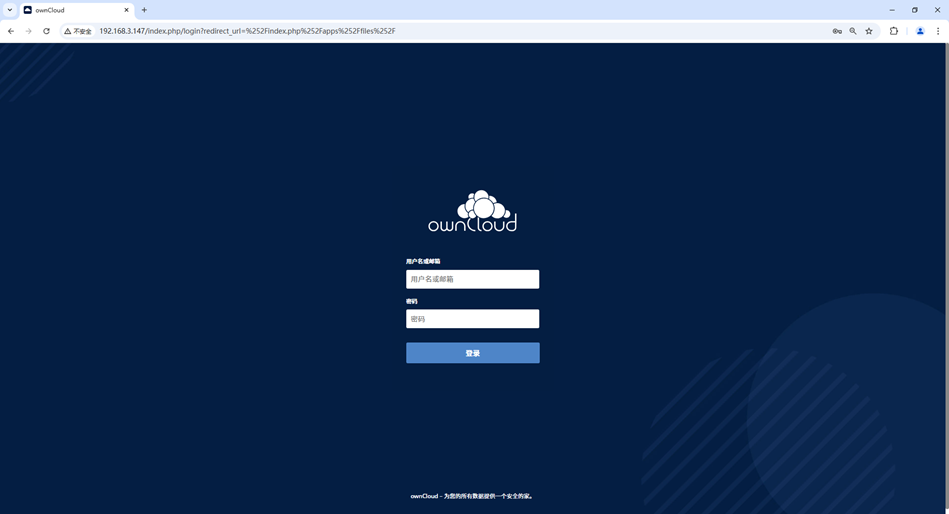Reload the page with the refresh icon
Screen dimensions: 949x514
[46, 31]
